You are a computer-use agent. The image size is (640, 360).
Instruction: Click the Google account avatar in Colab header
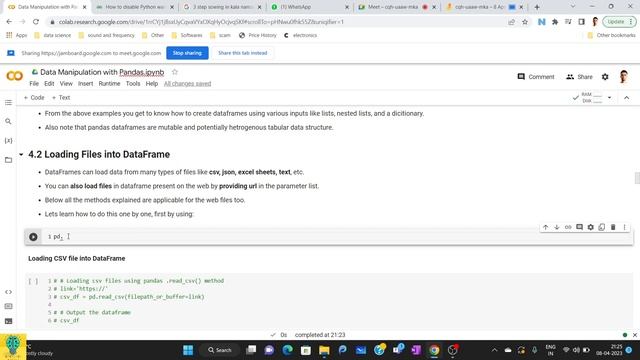623,77
